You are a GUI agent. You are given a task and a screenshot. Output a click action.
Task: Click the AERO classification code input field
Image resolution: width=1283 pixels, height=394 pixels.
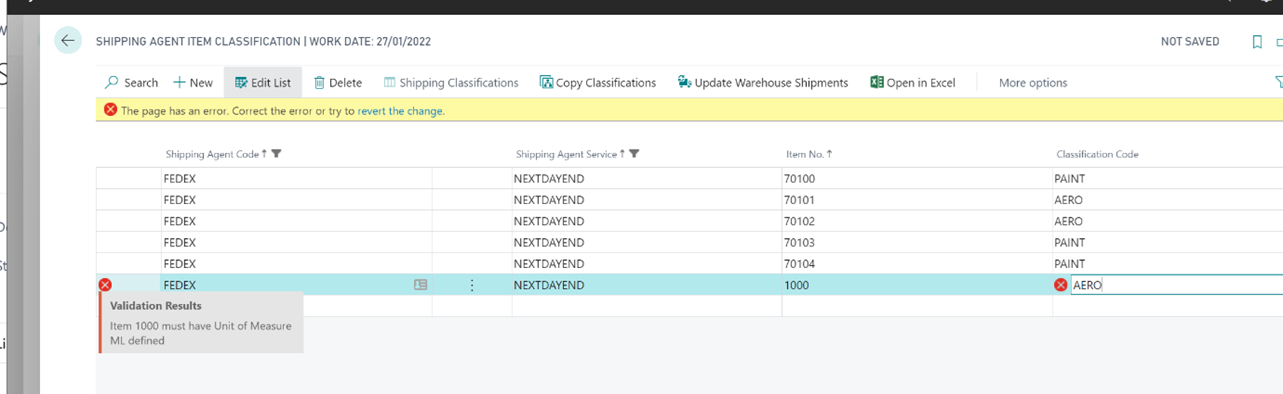1176,285
